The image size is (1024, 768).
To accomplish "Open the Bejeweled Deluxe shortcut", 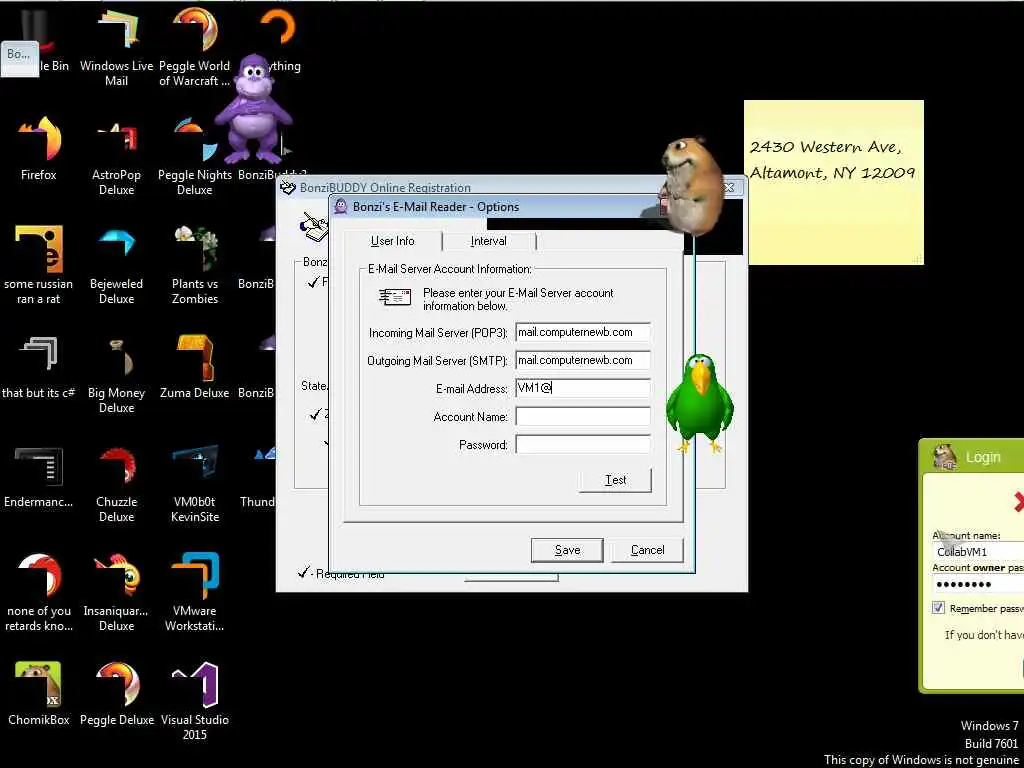I will [116, 265].
